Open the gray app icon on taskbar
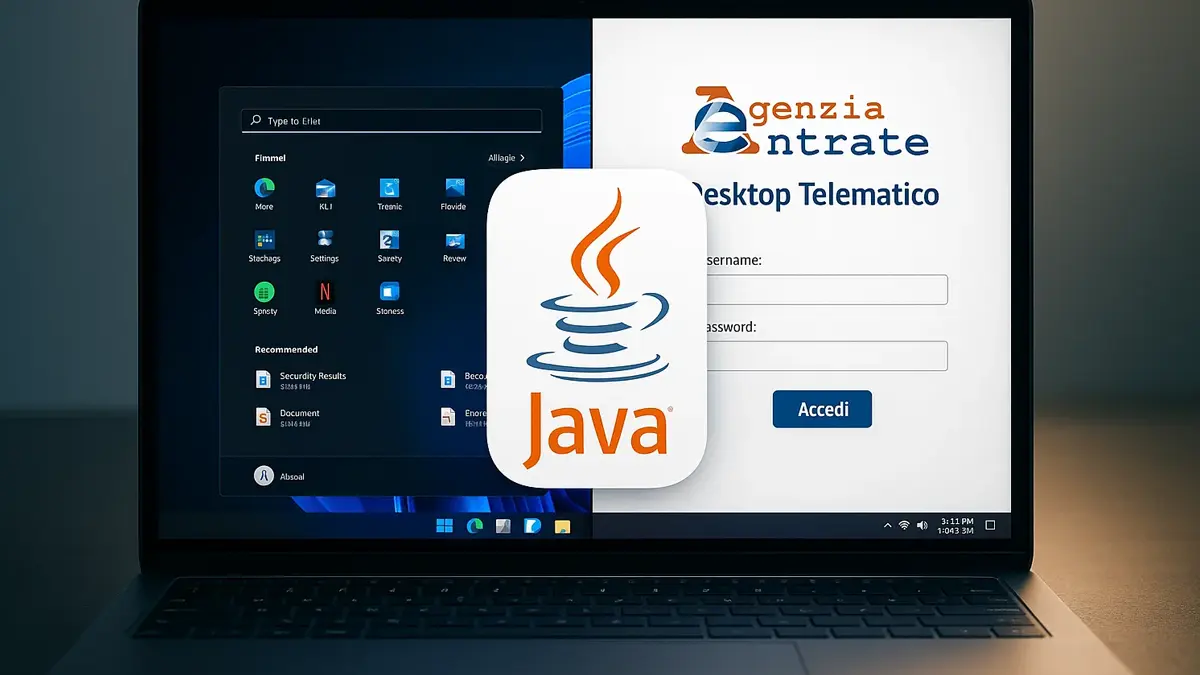The image size is (1200, 675). (x=504, y=525)
